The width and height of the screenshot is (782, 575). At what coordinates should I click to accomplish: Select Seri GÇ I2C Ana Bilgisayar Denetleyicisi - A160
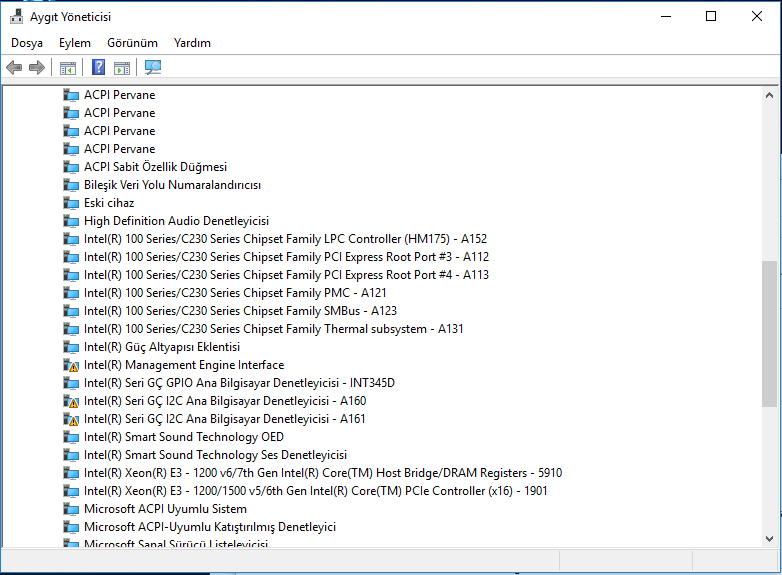[x=225, y=401]
